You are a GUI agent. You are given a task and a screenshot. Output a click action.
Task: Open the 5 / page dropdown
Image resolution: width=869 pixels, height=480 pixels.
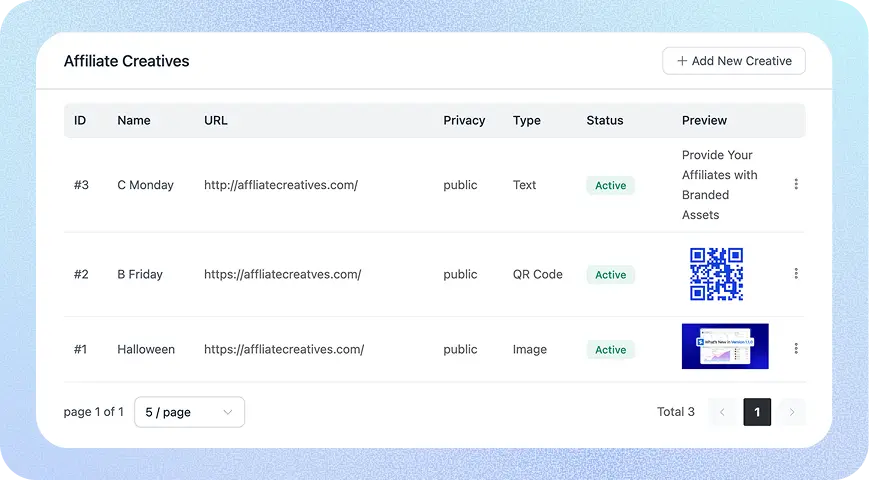tap(189, 412)
